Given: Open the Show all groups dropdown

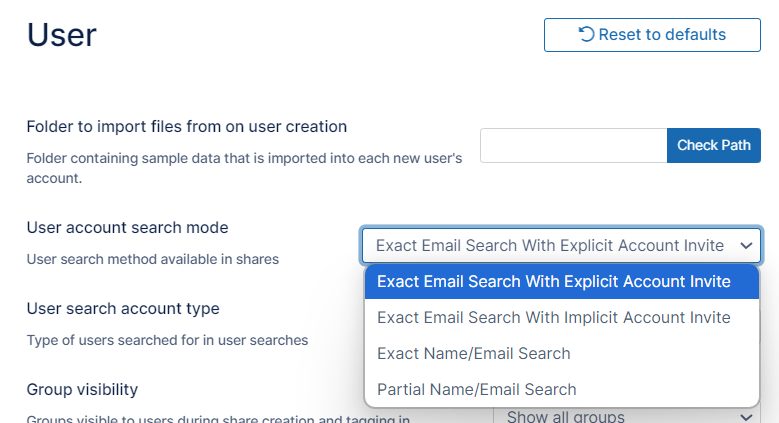Looking at the screenshot, I should (x=620, y=416).
